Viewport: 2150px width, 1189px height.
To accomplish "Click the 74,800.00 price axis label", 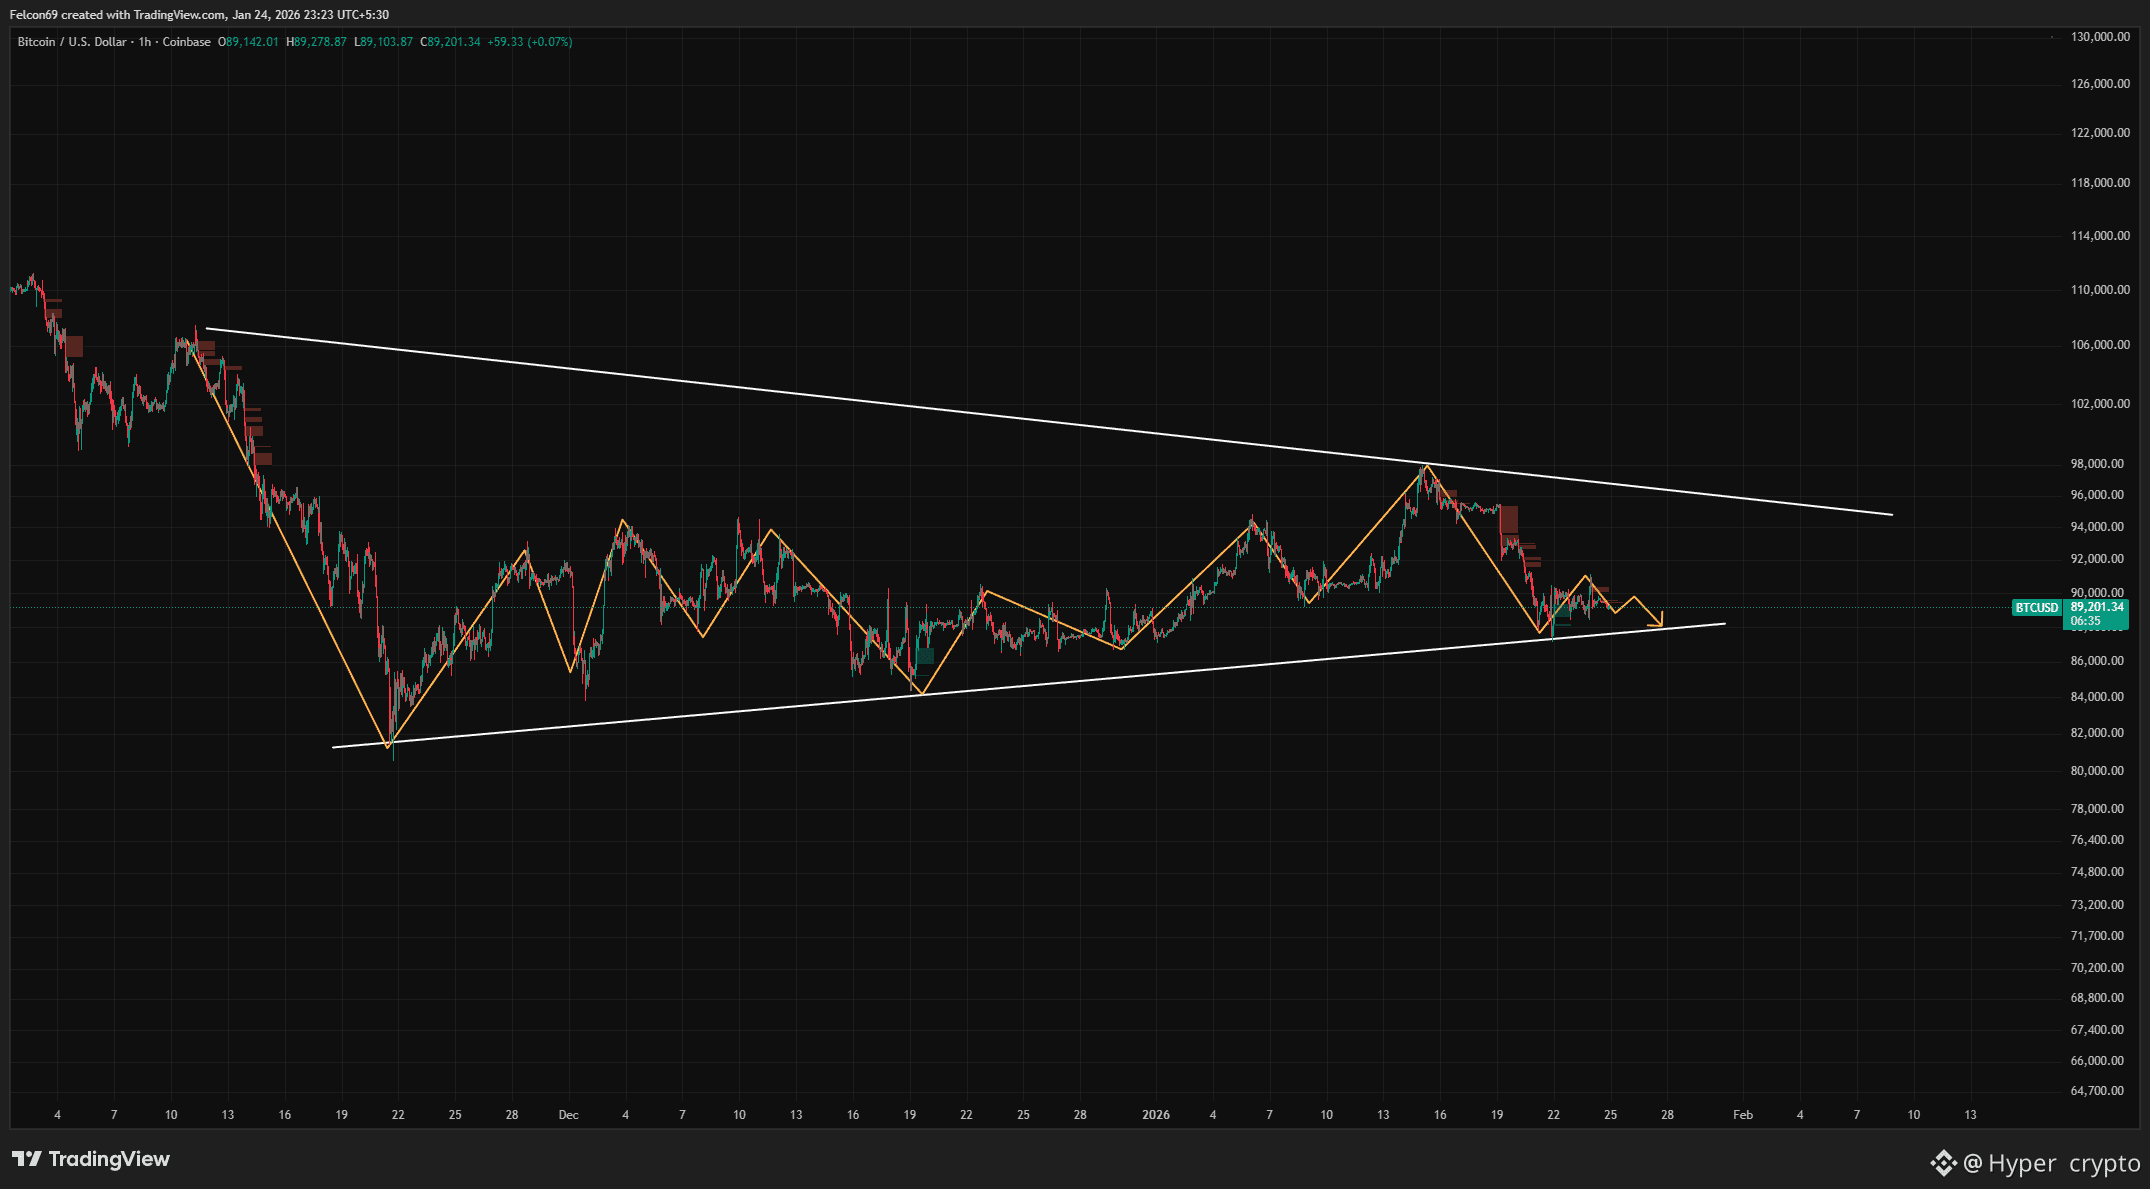I will pos(2097,872).
